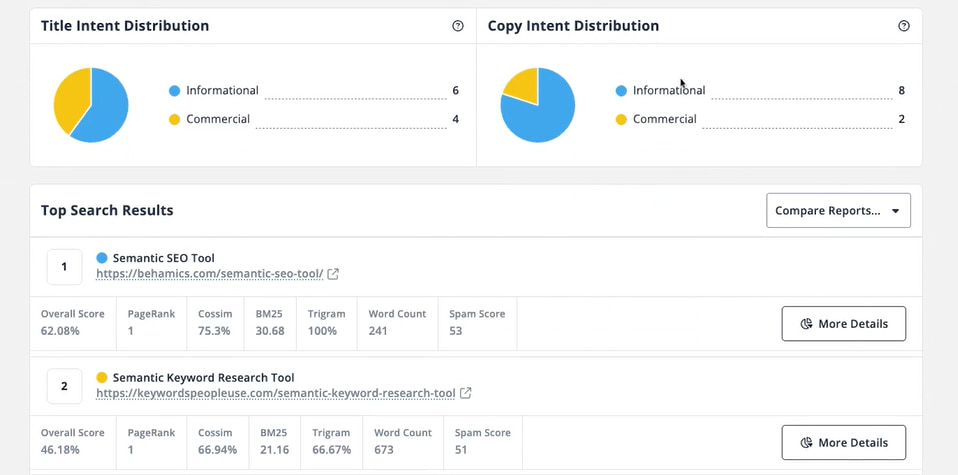The image size is (958, 475).
Task: Open the behamics.com semantic-seo-tool link
Action: coord(210,274)
